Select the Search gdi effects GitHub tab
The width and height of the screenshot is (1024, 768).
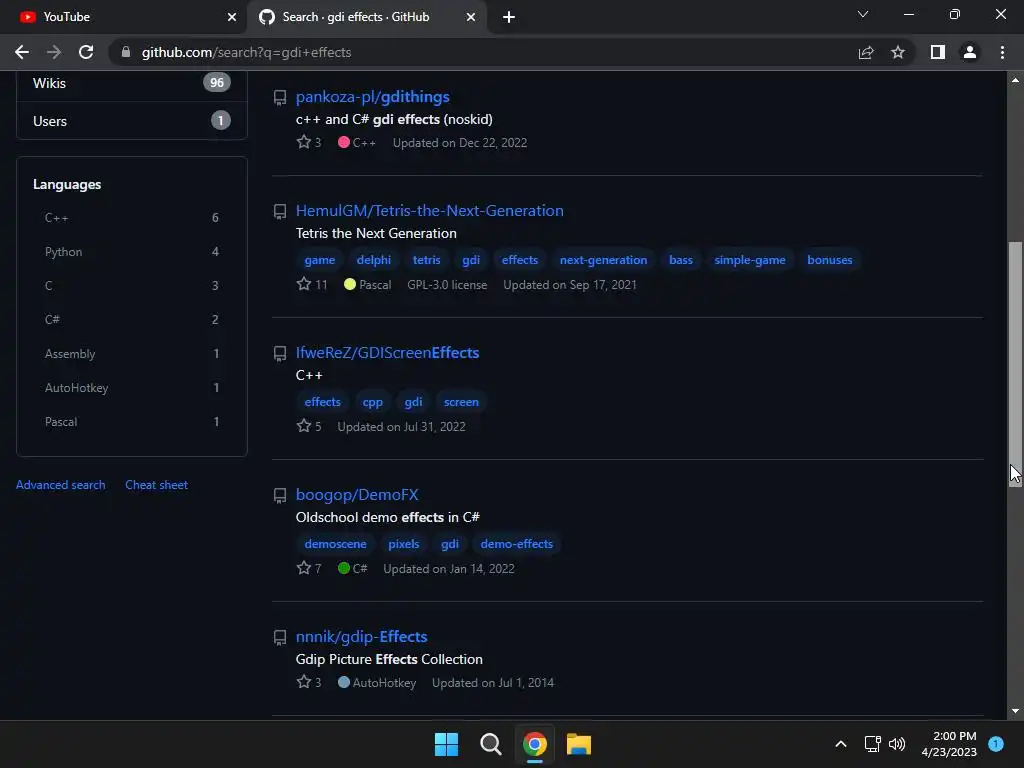pyautogui.click(x=366, y=17)
